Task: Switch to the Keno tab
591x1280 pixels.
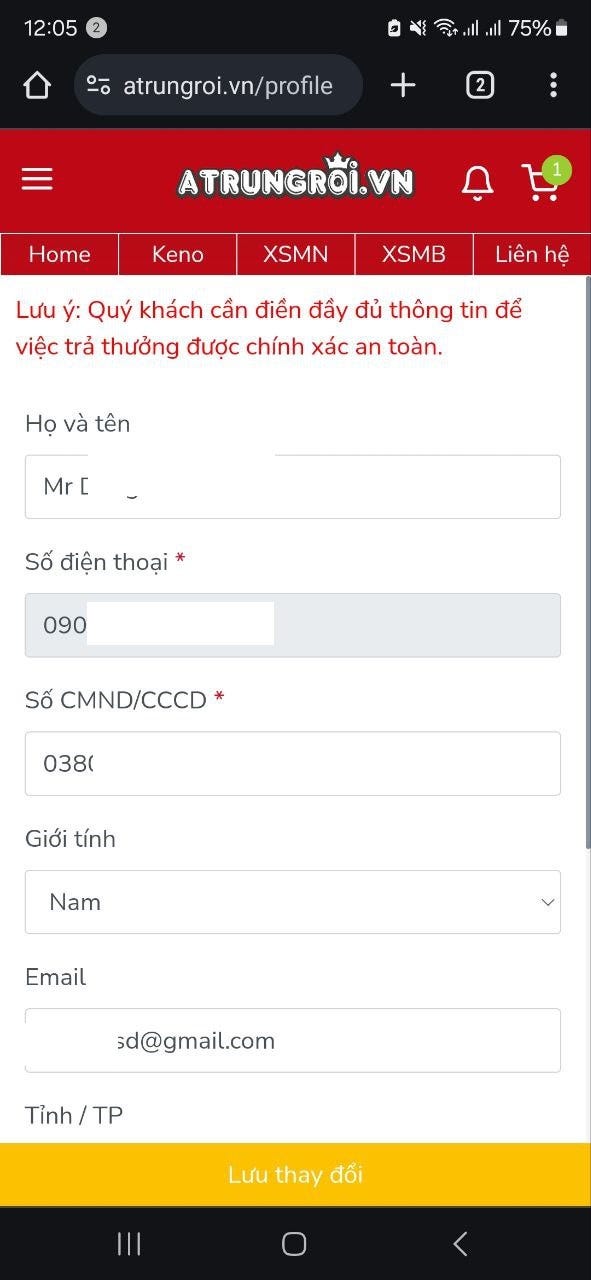Action: click(177, 254)
